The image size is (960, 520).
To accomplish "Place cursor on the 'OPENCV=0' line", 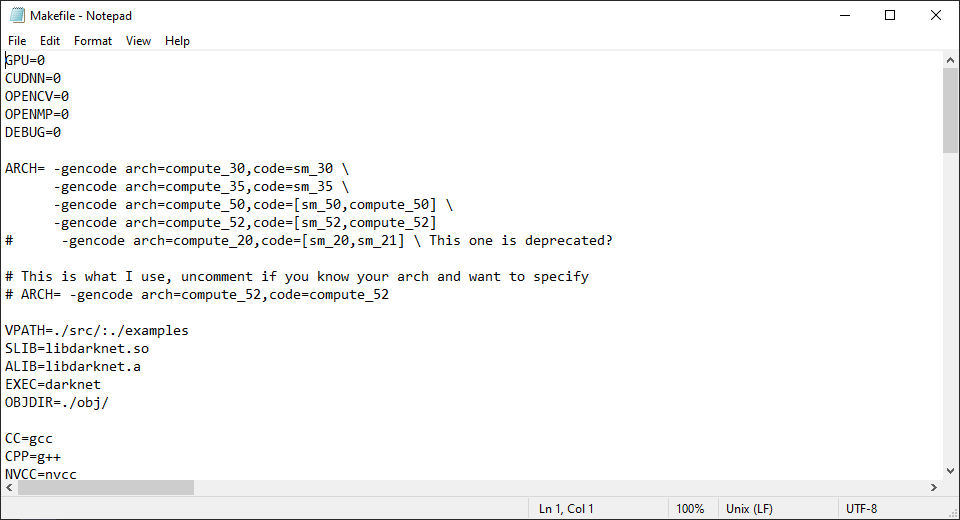I will click(x=37, y=96).
